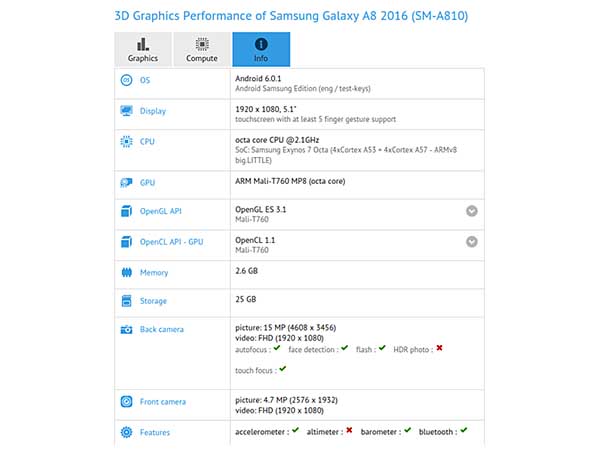This screenshot has width=600, height=450.
Task: Click the OpenCL API - GPU icon
Action: click(126, 242)
